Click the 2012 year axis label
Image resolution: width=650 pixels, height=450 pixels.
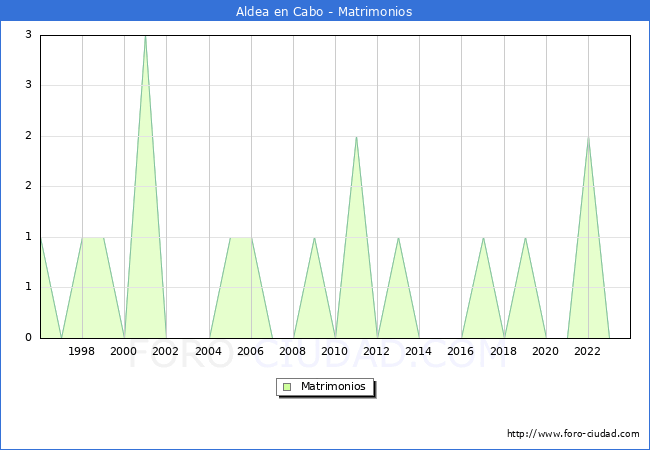(377, 351)
